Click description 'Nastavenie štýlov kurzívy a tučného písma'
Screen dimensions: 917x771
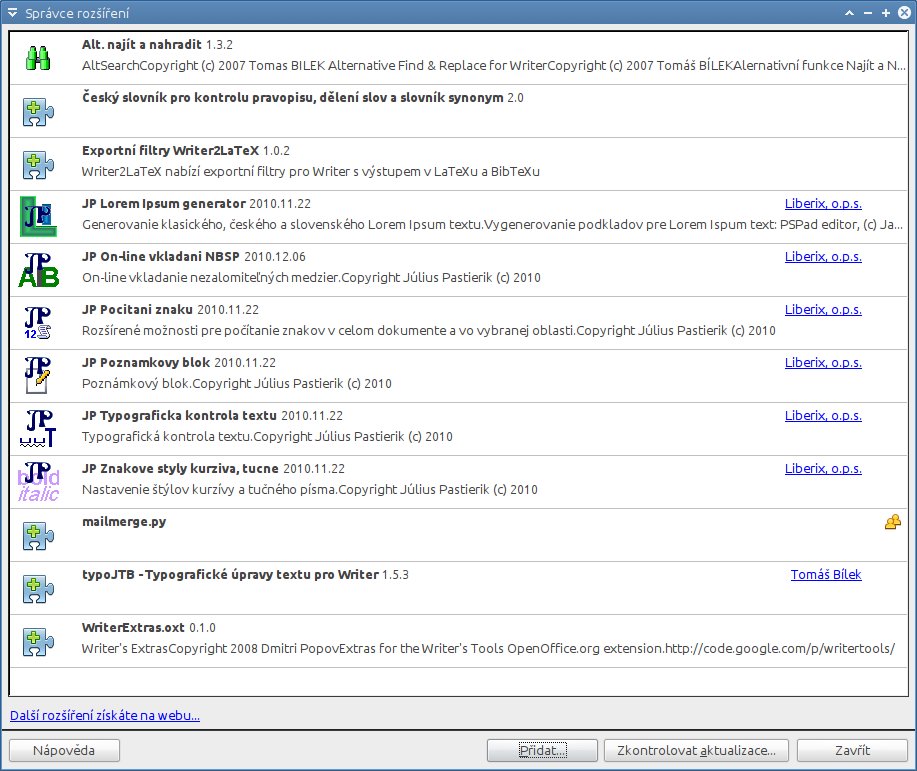point(309,490)
